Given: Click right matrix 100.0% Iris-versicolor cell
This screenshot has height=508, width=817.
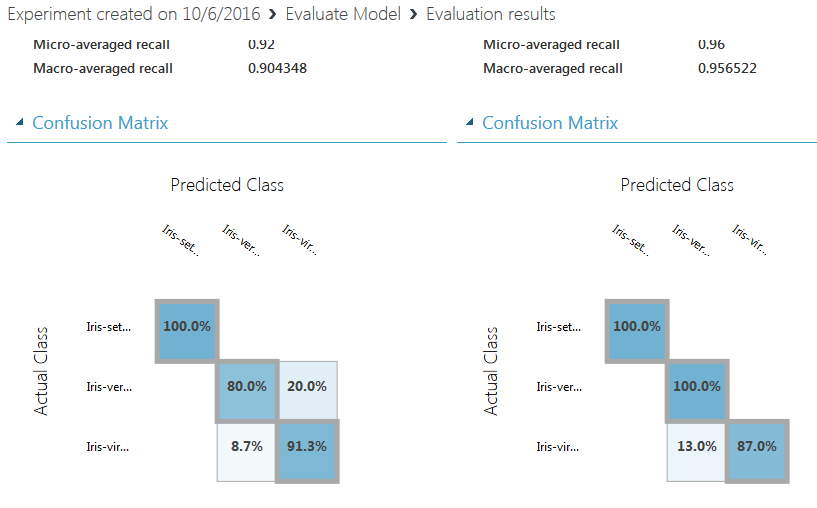Looking at the screenshot, I should 697,387.
